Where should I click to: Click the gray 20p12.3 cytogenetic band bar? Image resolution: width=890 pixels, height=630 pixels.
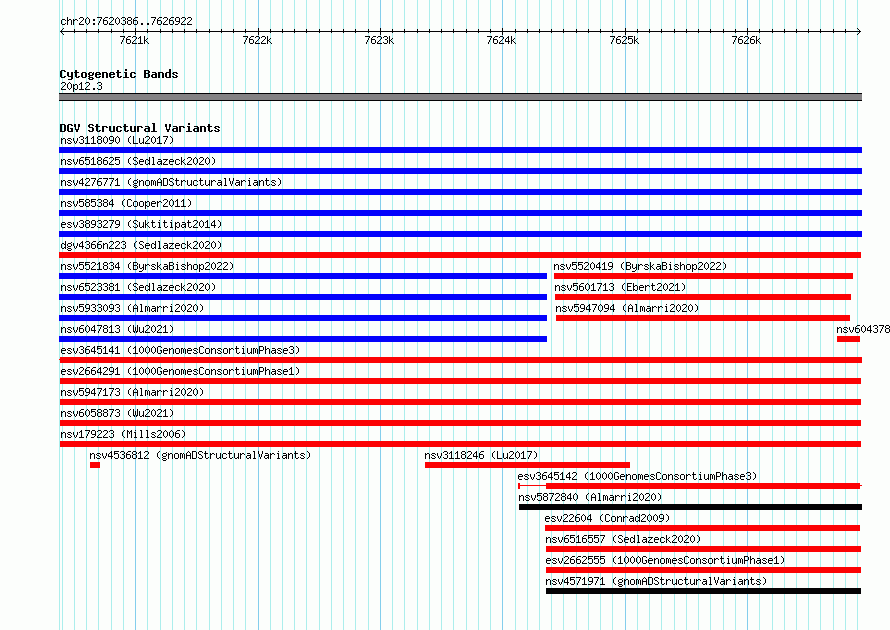tap(460, 97)
